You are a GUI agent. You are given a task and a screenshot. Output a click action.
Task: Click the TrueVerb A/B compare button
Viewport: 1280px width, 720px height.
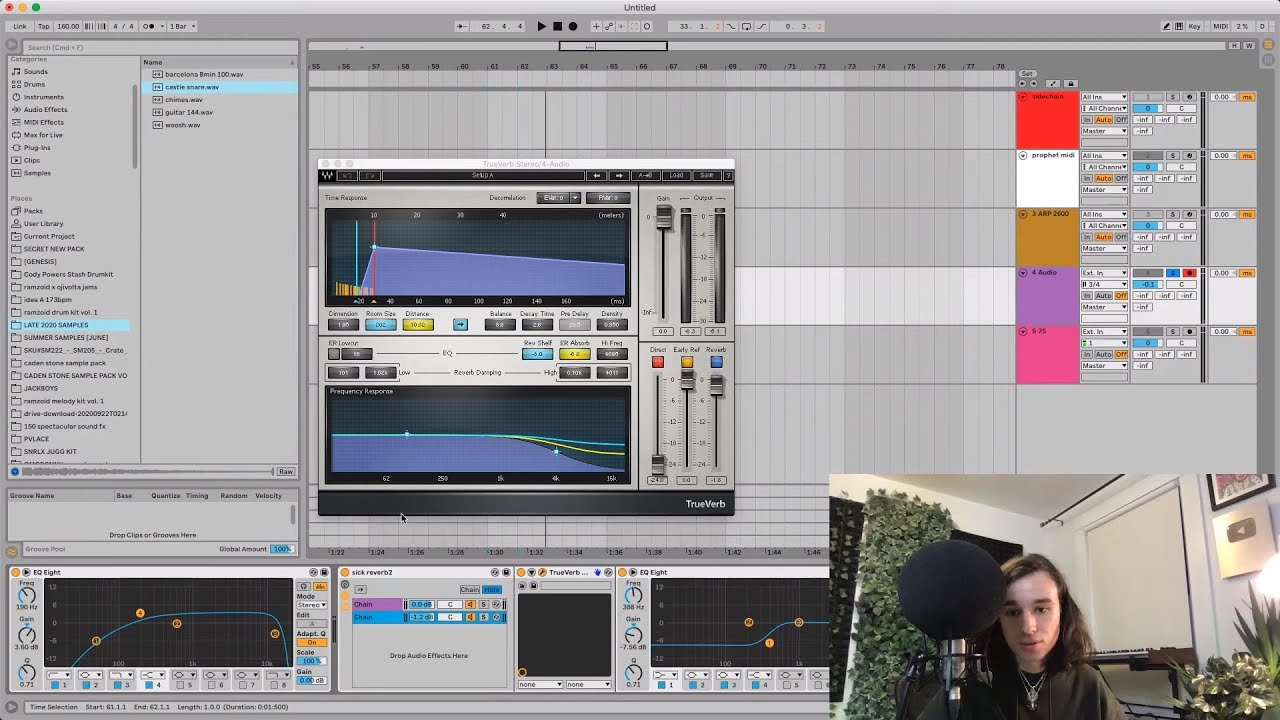pos(646,176)
